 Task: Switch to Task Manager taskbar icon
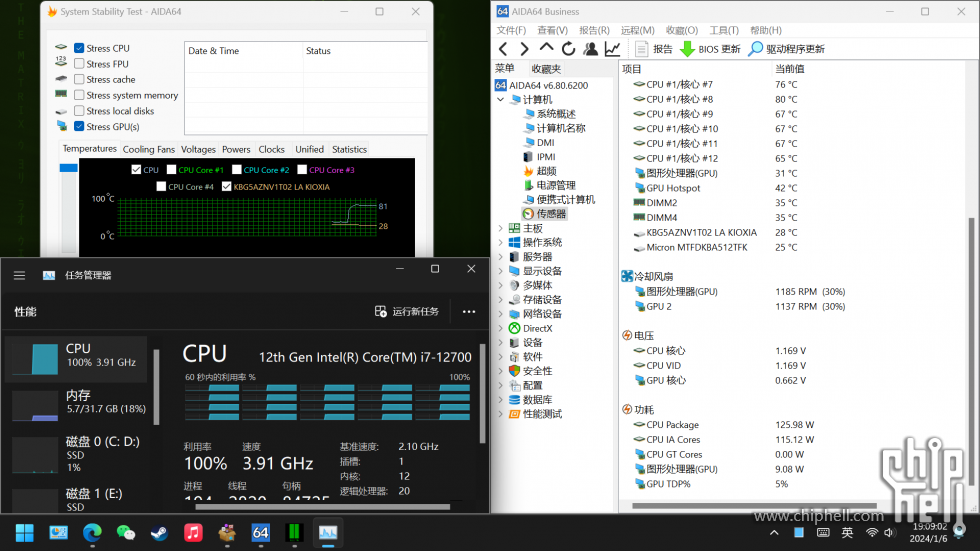click(x=328, y=533)
